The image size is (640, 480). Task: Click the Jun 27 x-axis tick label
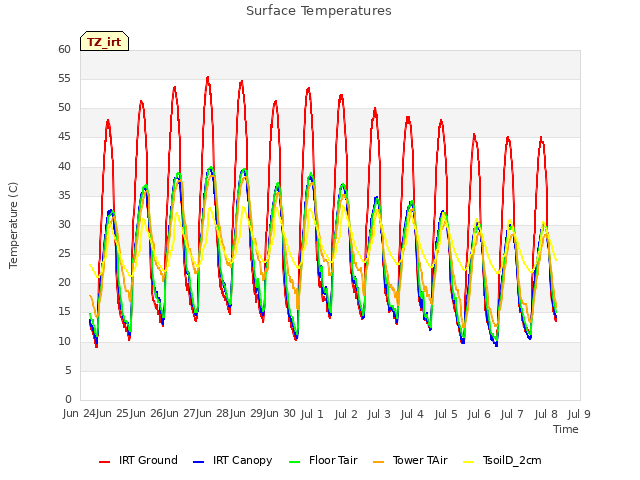pos(178,414)
